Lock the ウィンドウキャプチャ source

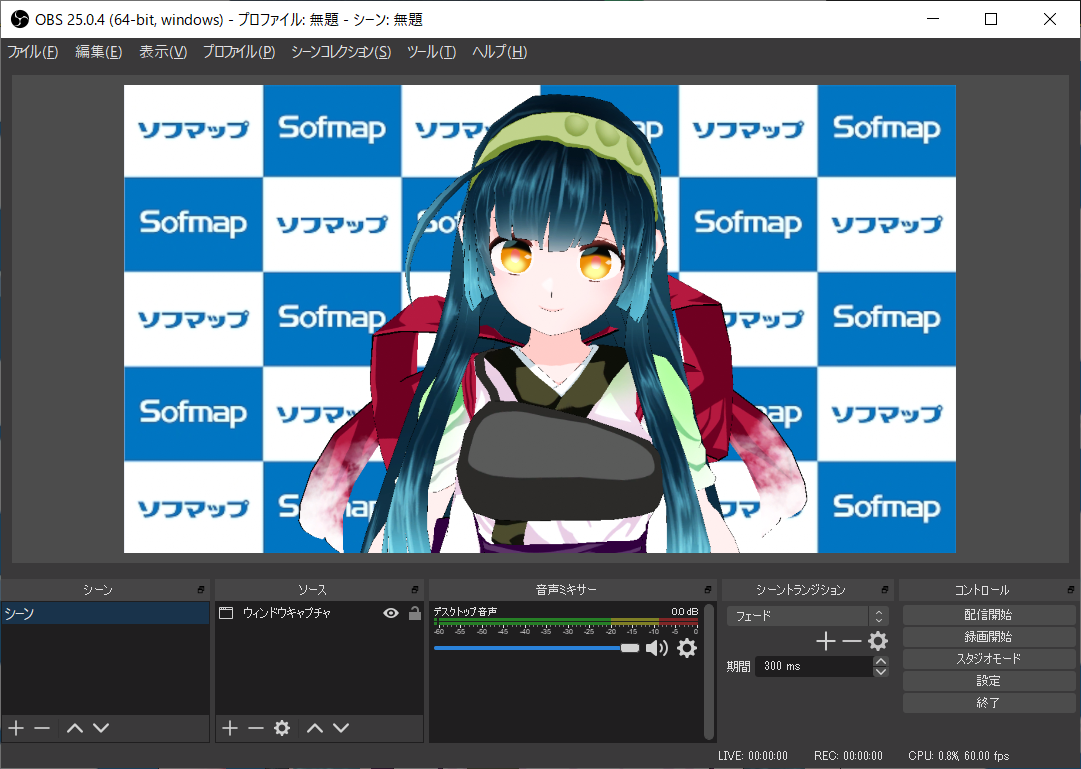(414, 613)
